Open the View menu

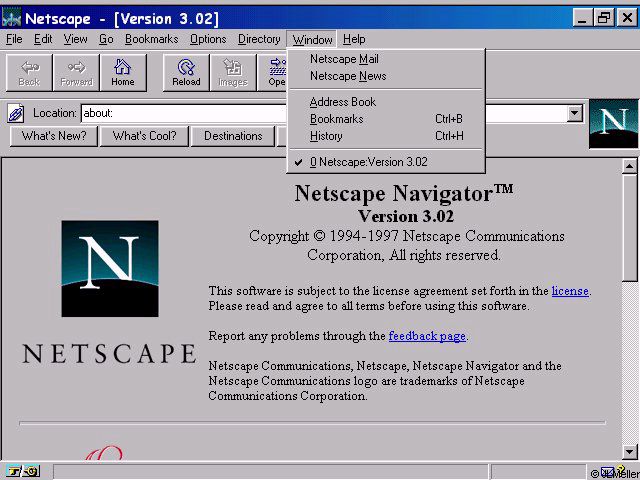coord(75,39)
